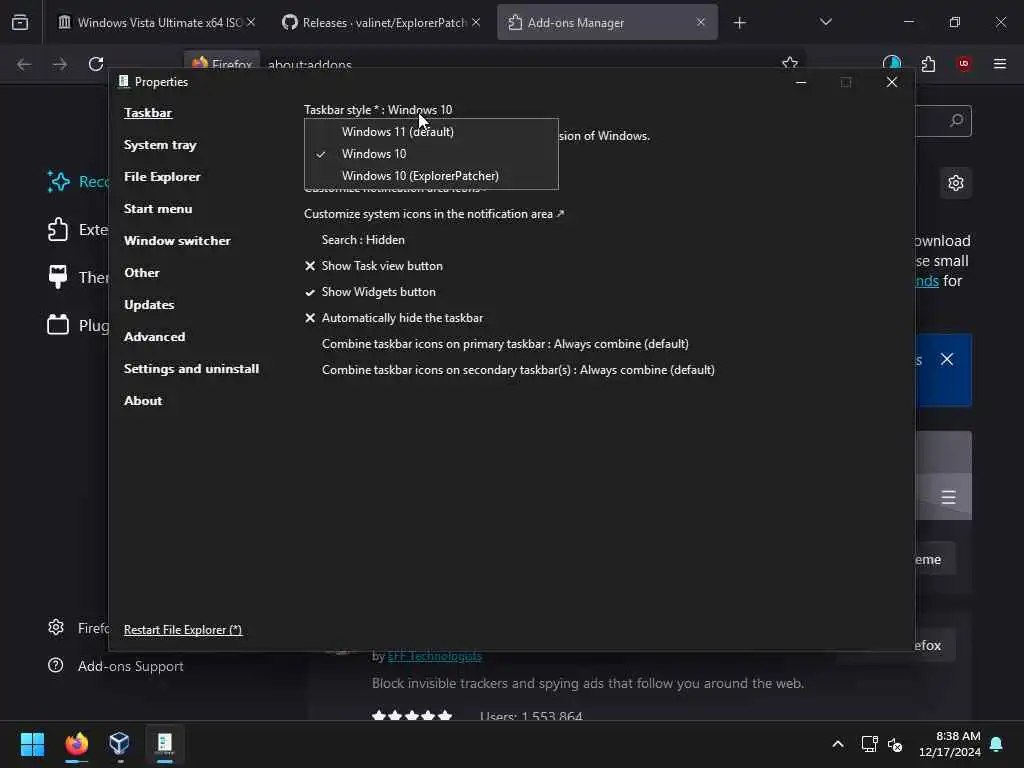Open the File Explorer section

pyautogui.click(x=162, y=176)
